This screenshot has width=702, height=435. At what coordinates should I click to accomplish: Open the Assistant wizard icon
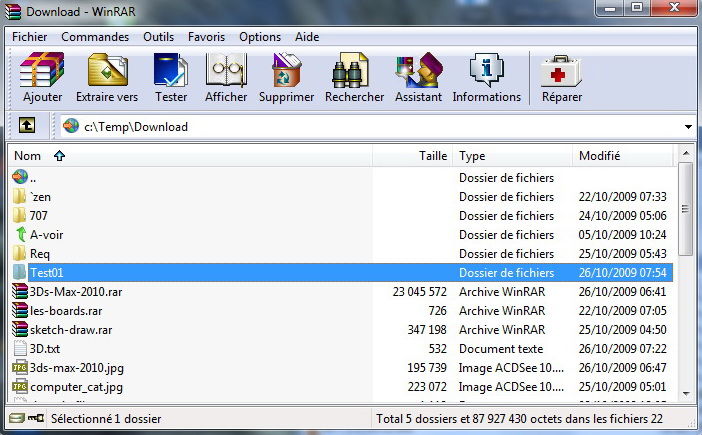pyautogui.click(x=419, y=70)
